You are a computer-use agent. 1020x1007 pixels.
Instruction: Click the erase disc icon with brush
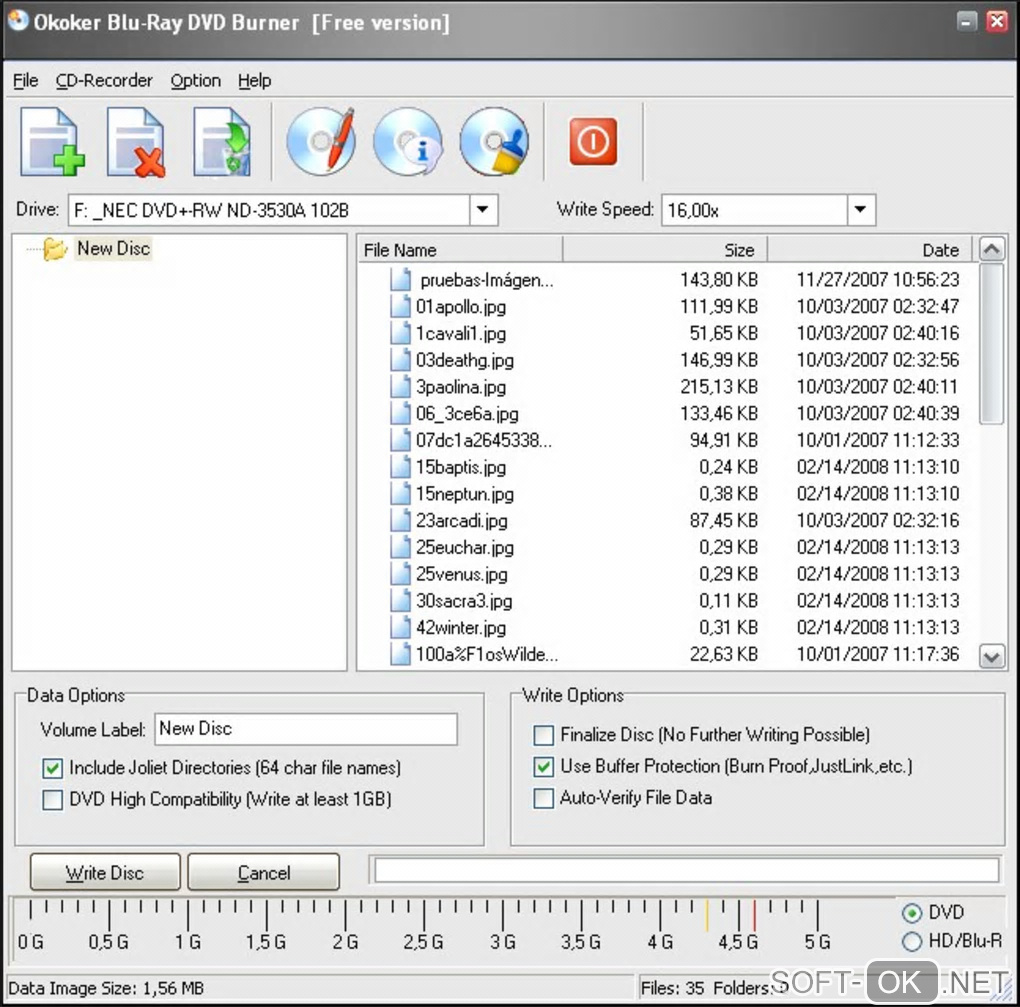pos(493,142)
